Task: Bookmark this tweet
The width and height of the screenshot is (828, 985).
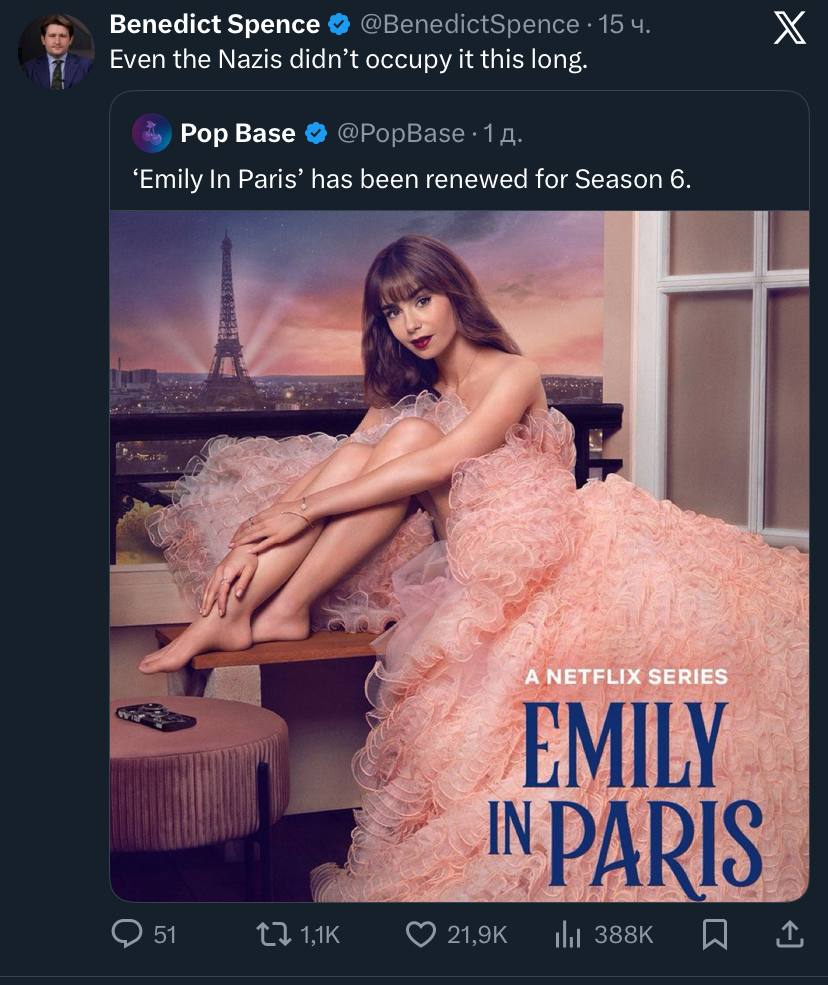Action: [x=714, y=934]
